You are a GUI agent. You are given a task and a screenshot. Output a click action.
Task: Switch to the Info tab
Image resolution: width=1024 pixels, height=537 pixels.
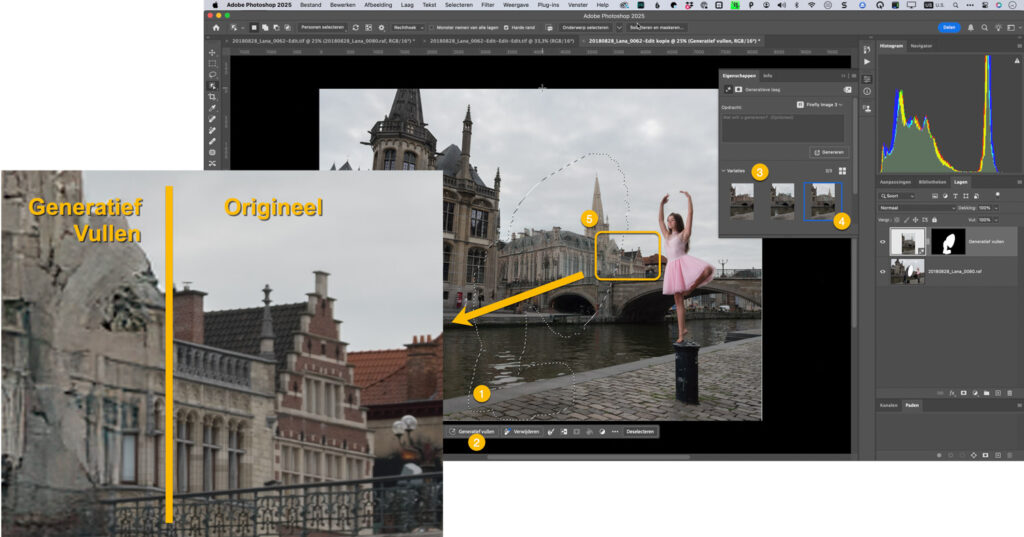coord(768,76)
